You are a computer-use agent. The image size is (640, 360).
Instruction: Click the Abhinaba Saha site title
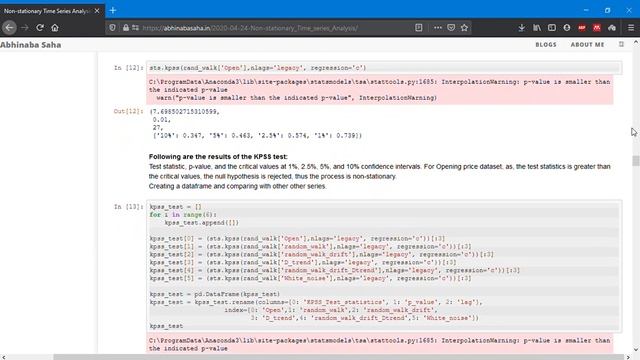[x=31, y=45]
